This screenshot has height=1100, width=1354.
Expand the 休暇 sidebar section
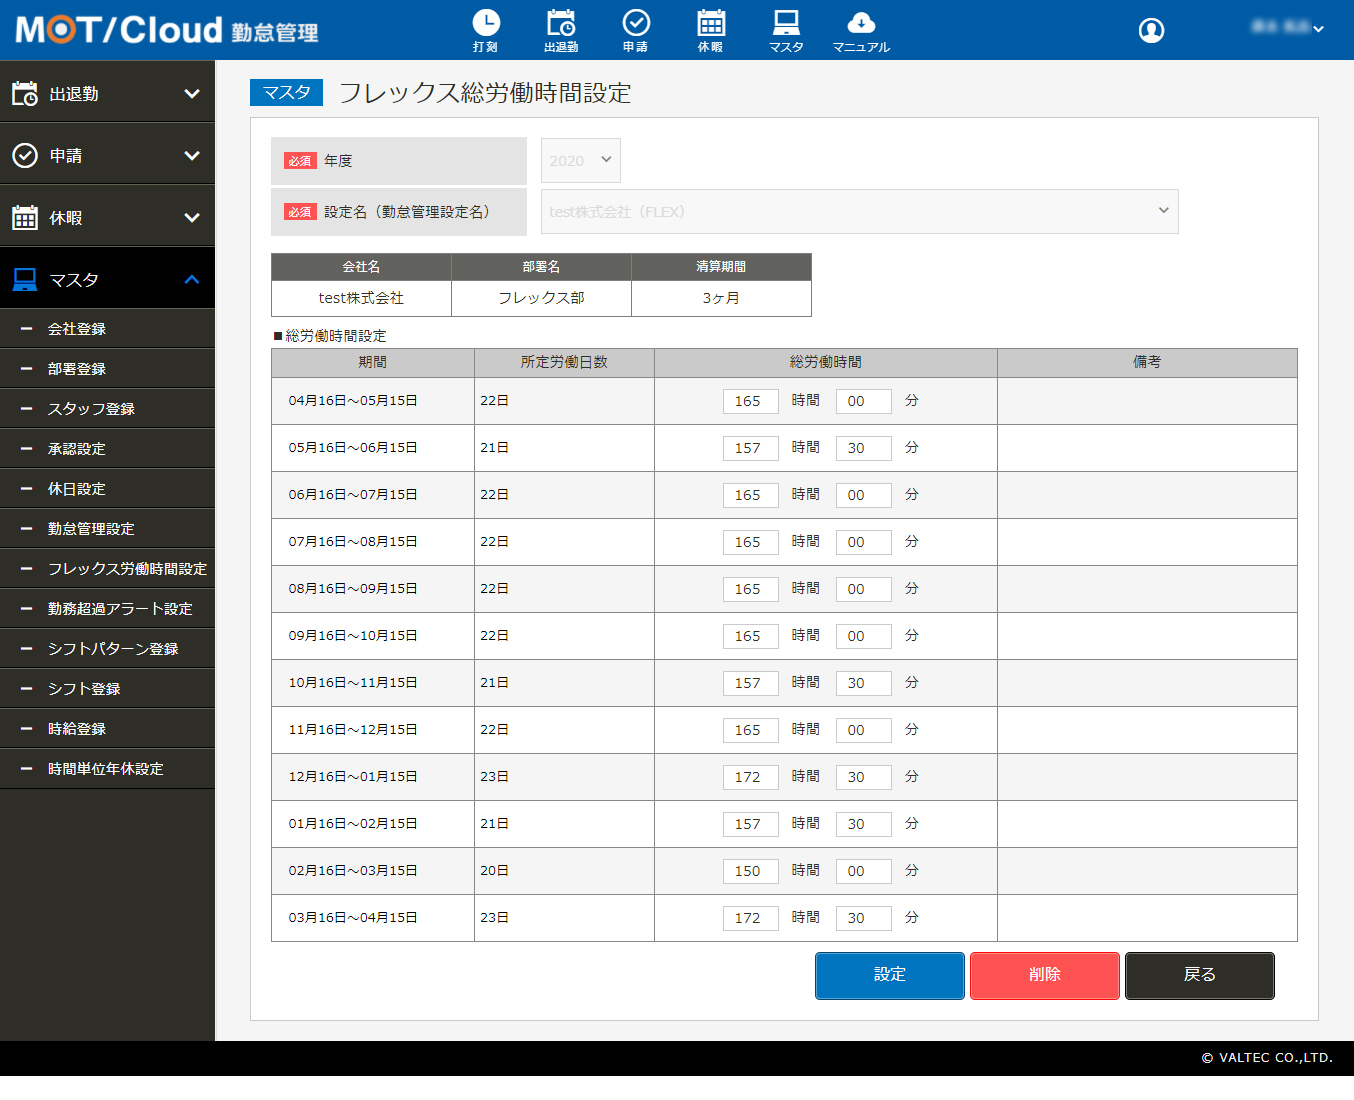click(107, 218)
